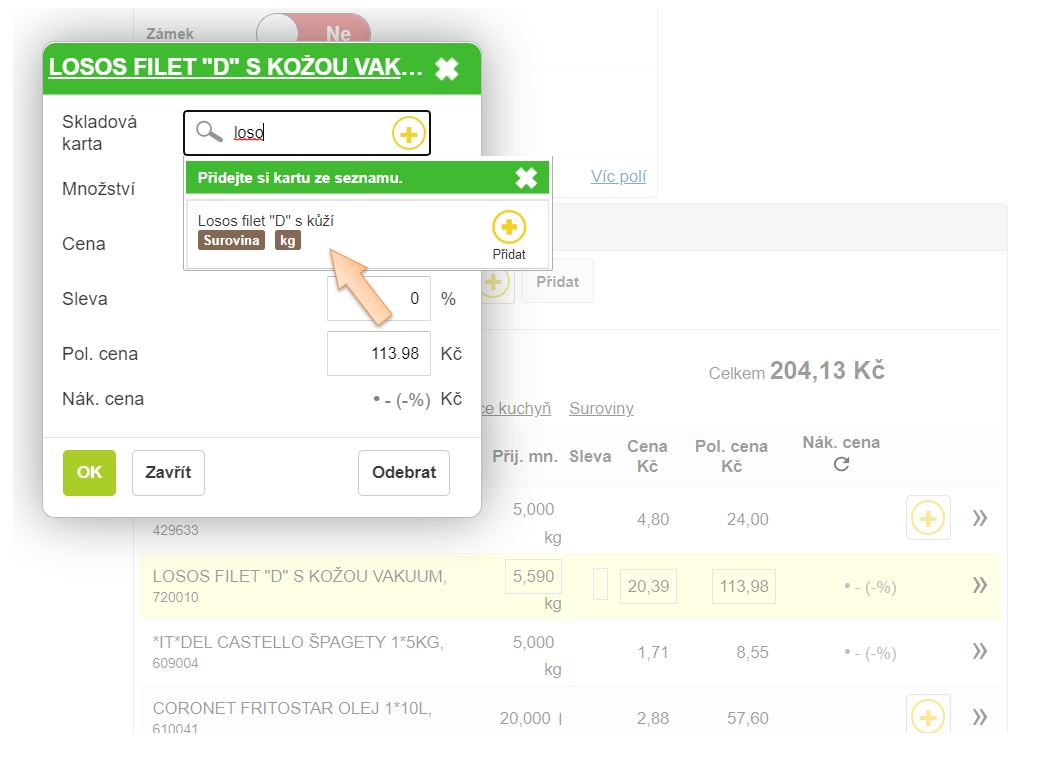Image resolution: width=1058 pixels, height=779 pixels.
Task: Click the Zavřít button
Action: (x=168, y=472)
